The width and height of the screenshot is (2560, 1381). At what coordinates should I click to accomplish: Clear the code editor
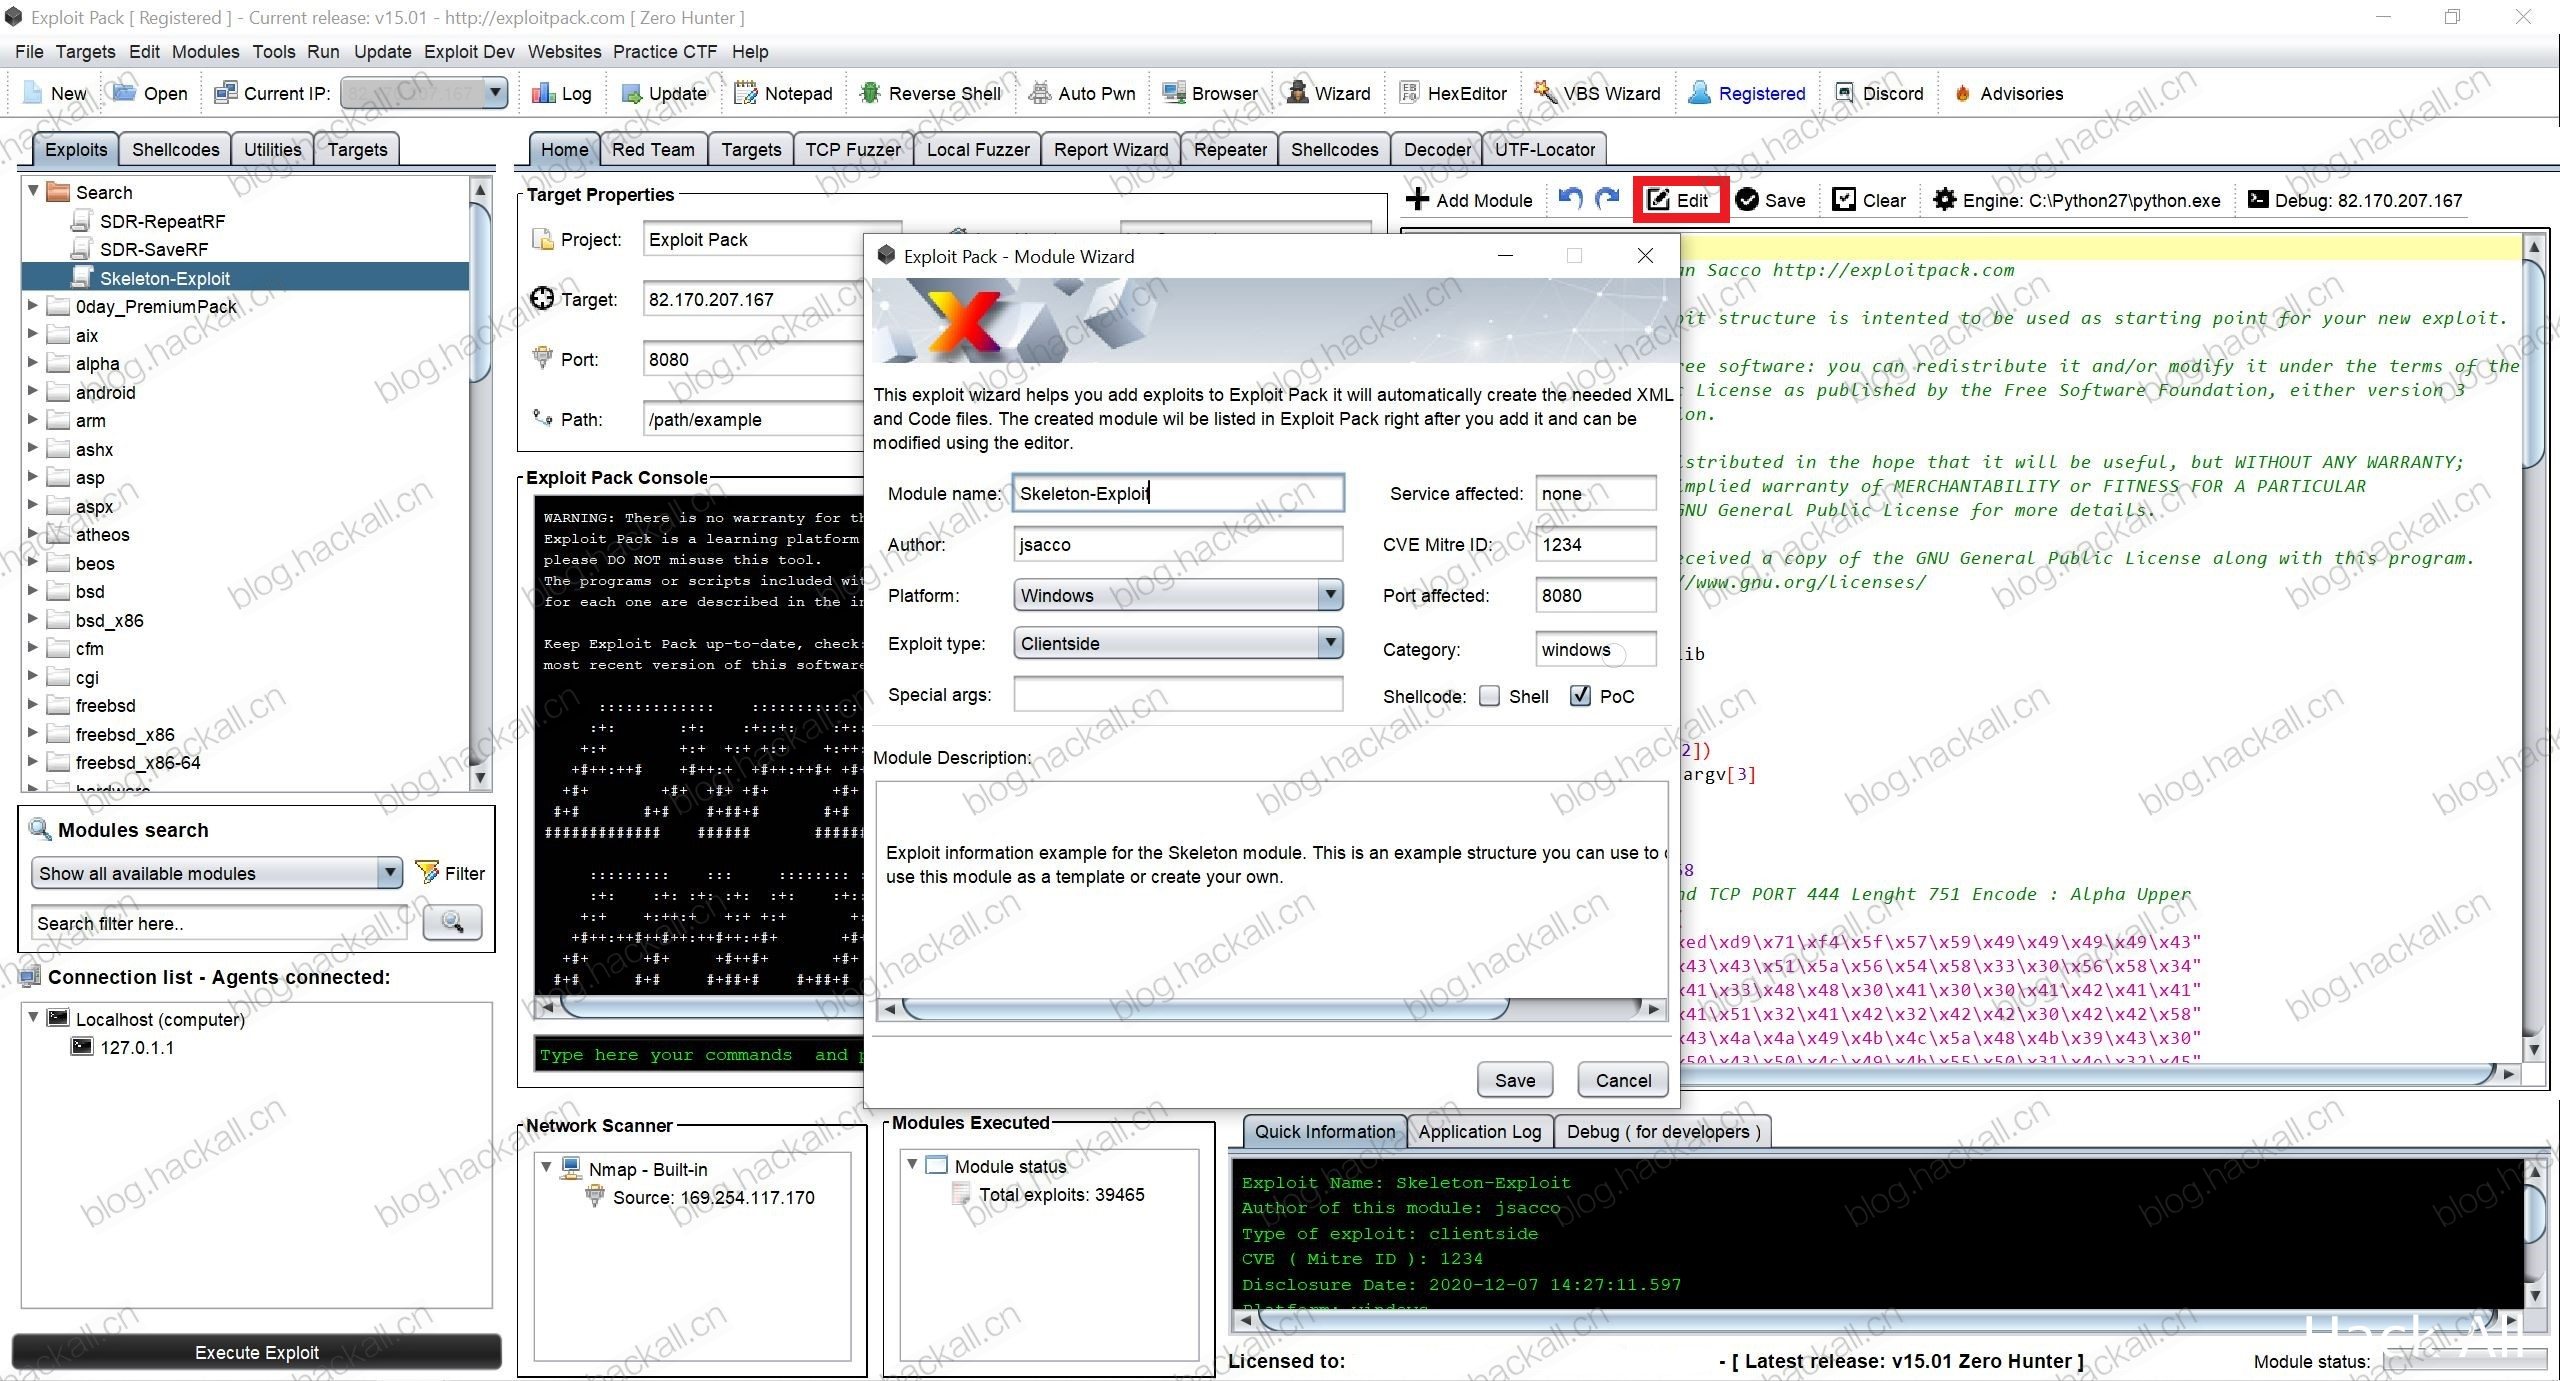pos(1869,200)
